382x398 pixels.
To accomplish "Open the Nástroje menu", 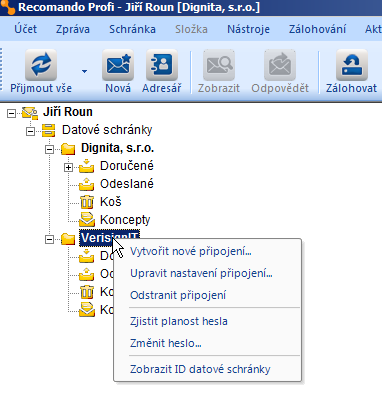I will coord(248,29).
